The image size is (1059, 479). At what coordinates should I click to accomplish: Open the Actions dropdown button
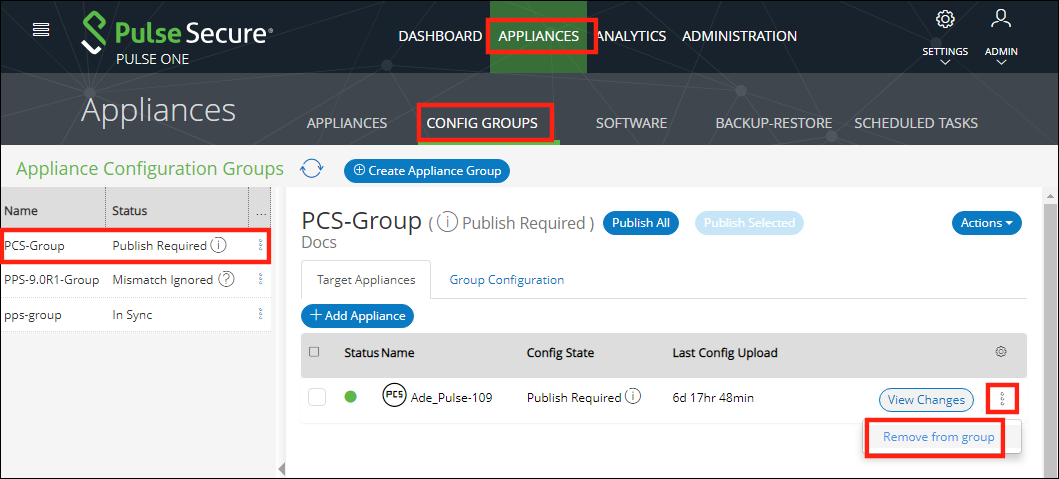987,223
